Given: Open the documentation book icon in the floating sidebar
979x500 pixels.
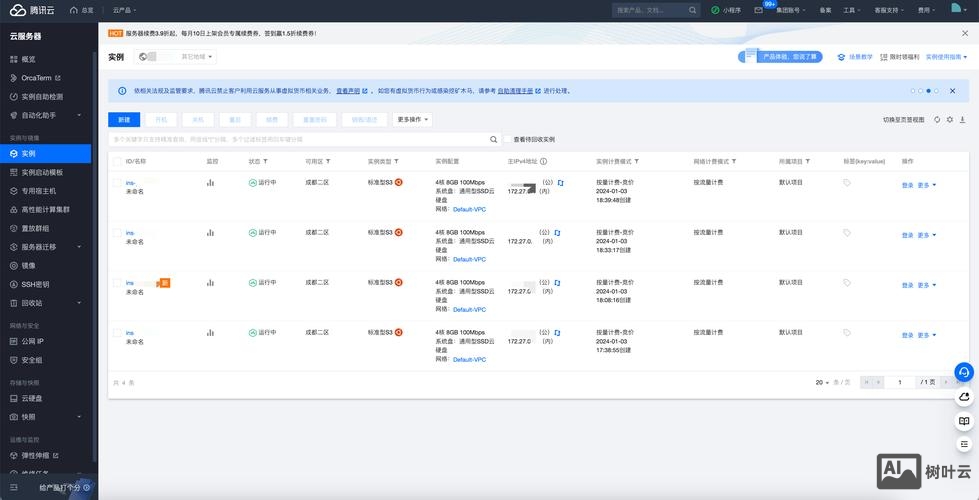Looking at the screenshot, I should 964,422.
